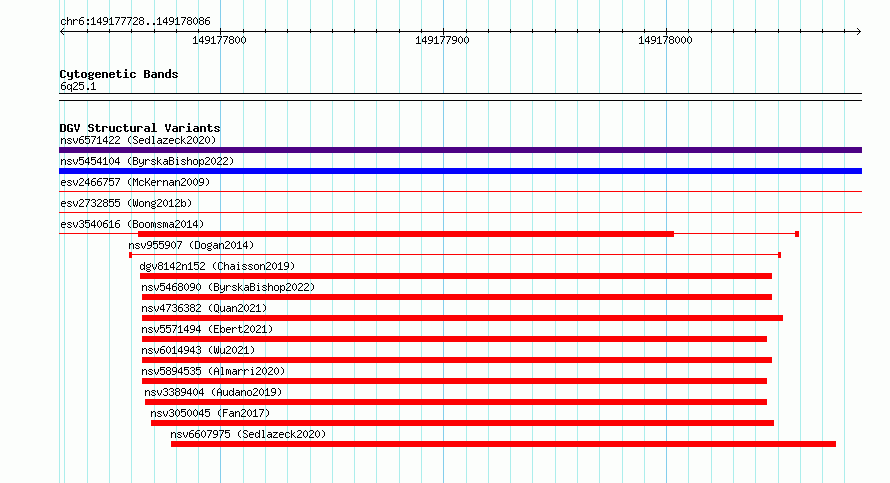This screenshot has height=483, width=890.
Task: Click the esv2466757 (McKernan2009) label
Action: [135, 182]
